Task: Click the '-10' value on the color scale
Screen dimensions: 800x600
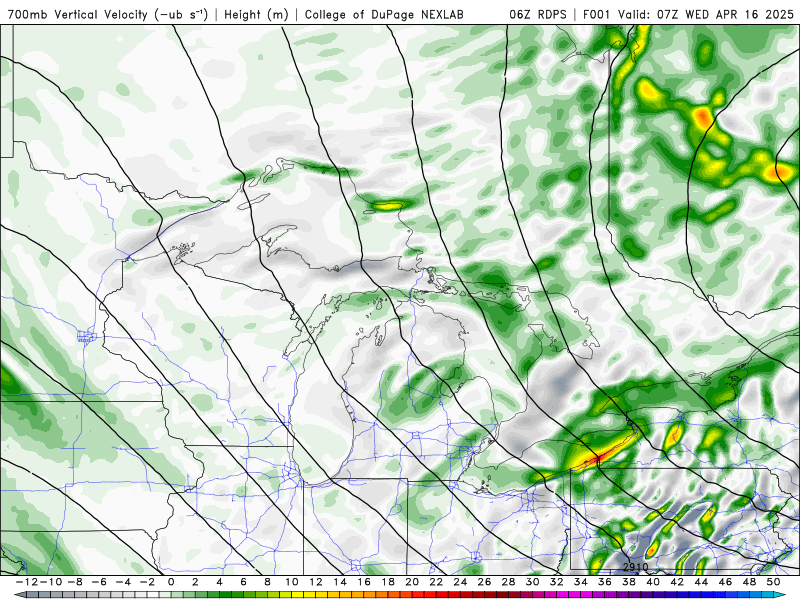Action: point(50,582)
